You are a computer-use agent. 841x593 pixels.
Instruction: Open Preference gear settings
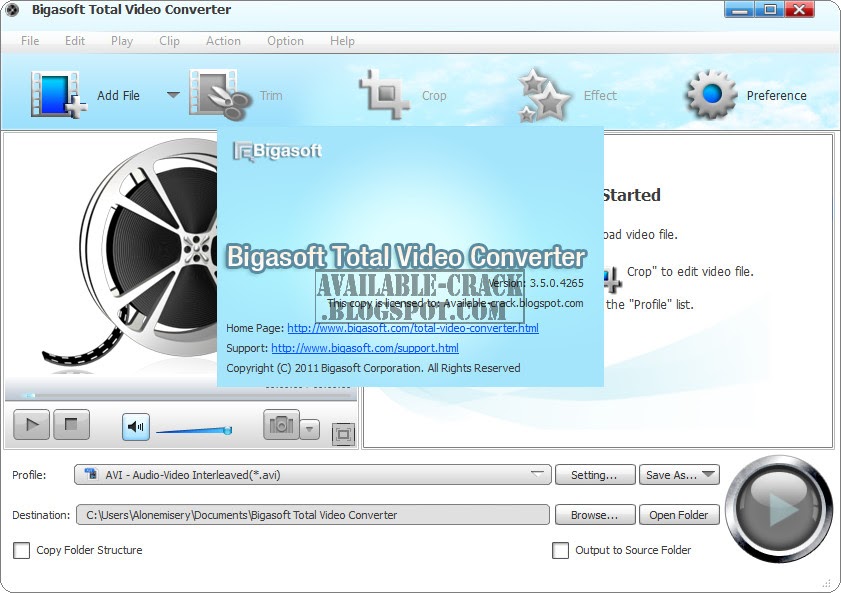[712, 95]
